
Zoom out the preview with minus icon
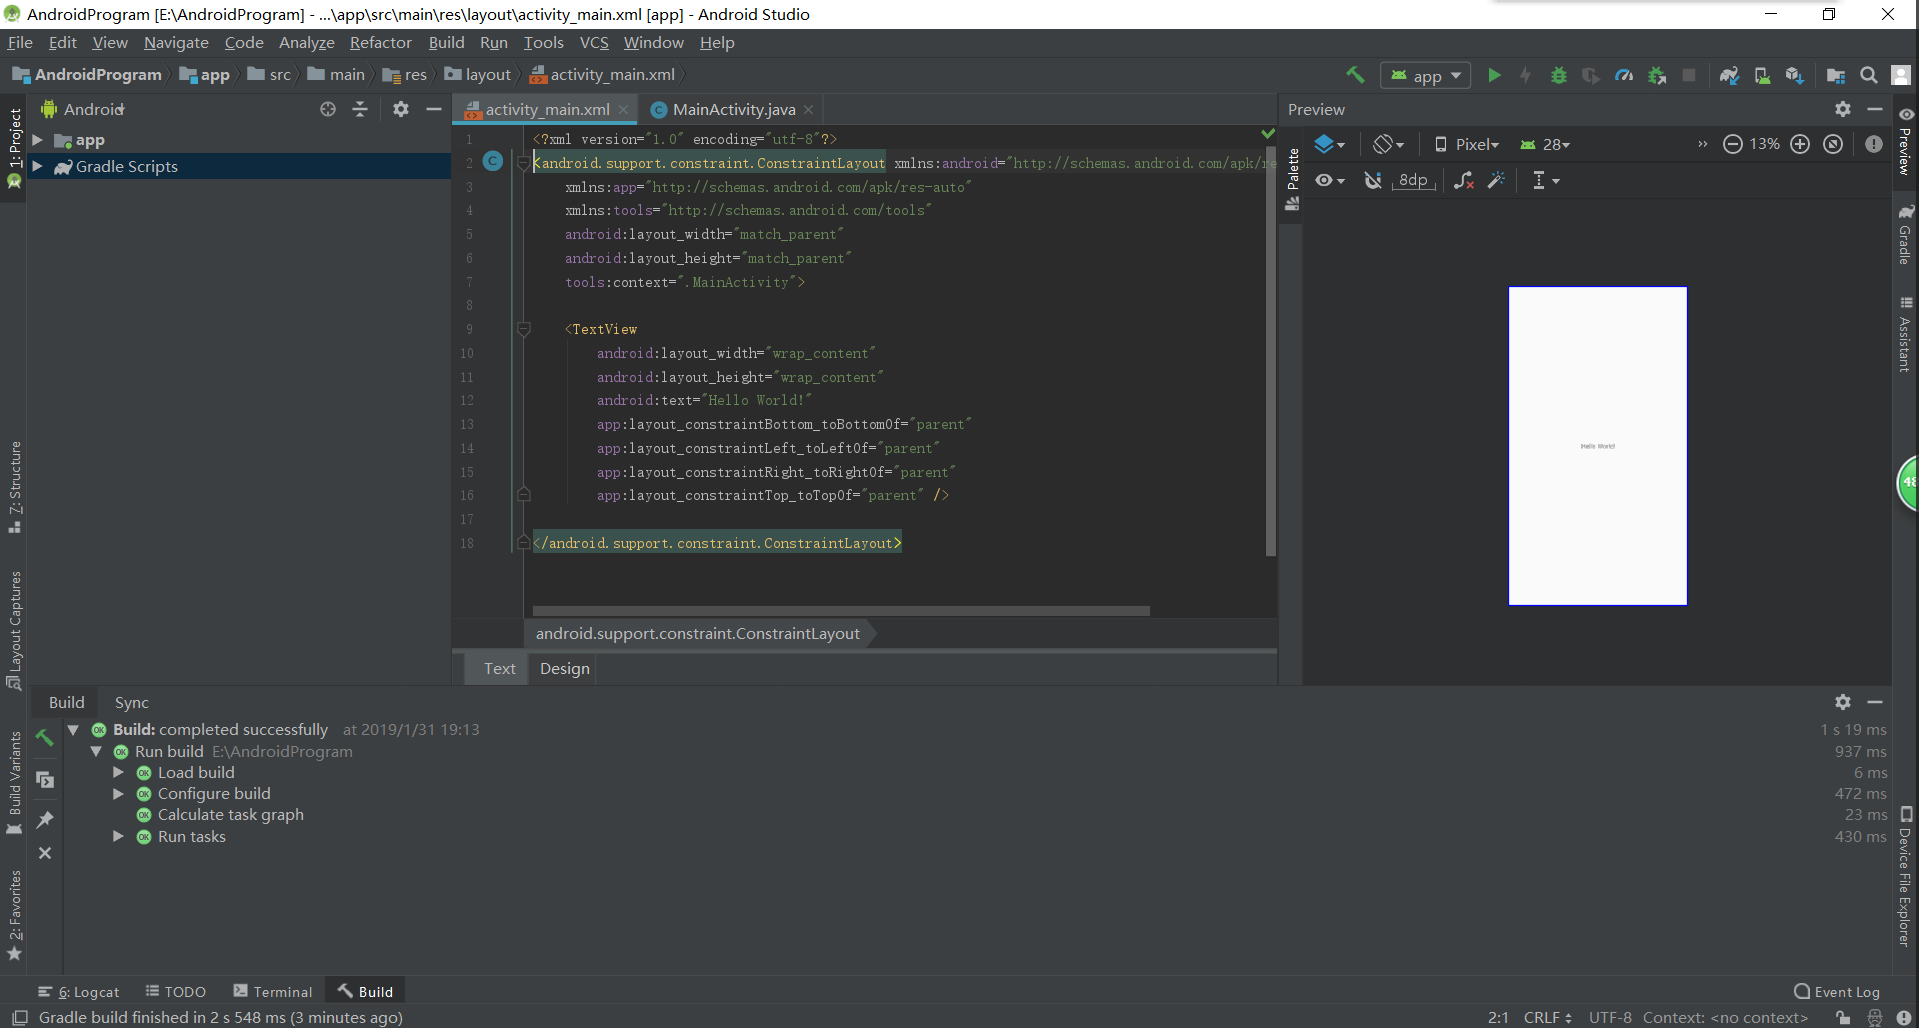(1733, 144)
